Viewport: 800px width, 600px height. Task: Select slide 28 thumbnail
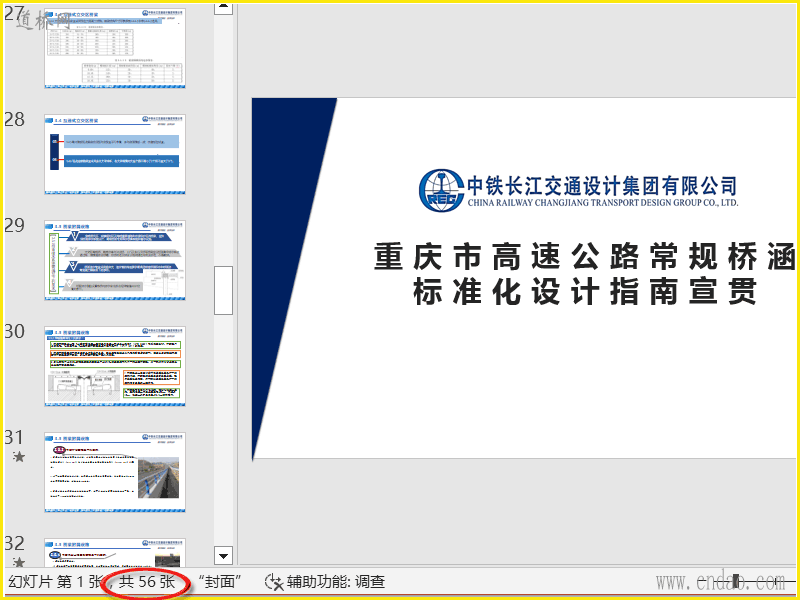[x=115, y=154]
